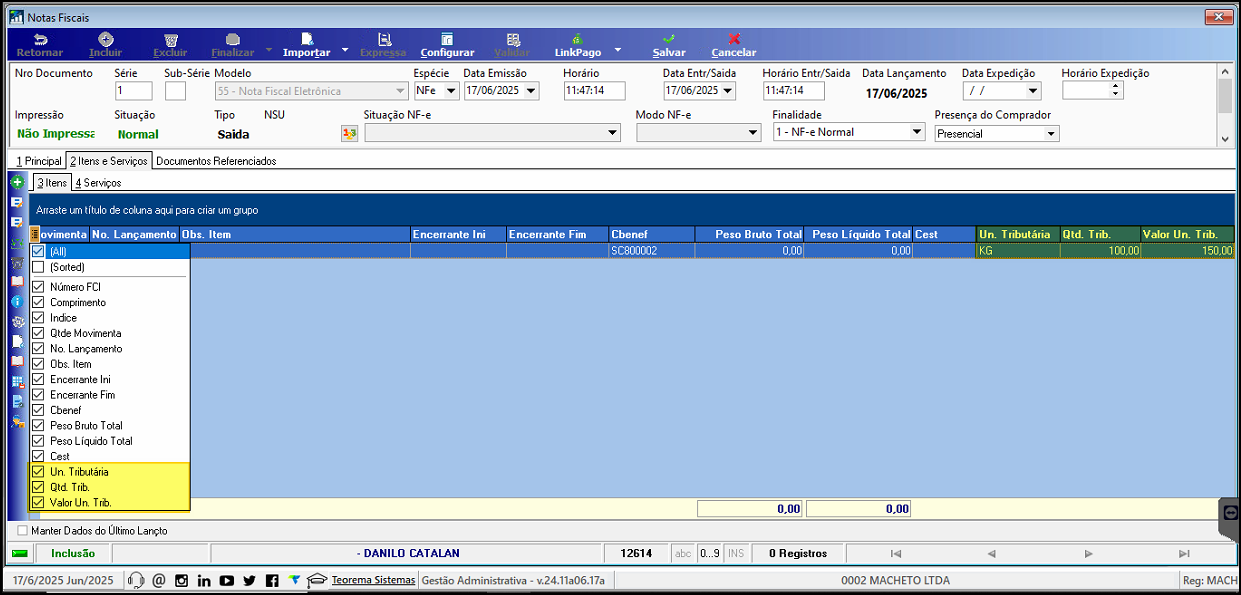Uncheck the Un. Tributária column checkbox

click(38, 471)
